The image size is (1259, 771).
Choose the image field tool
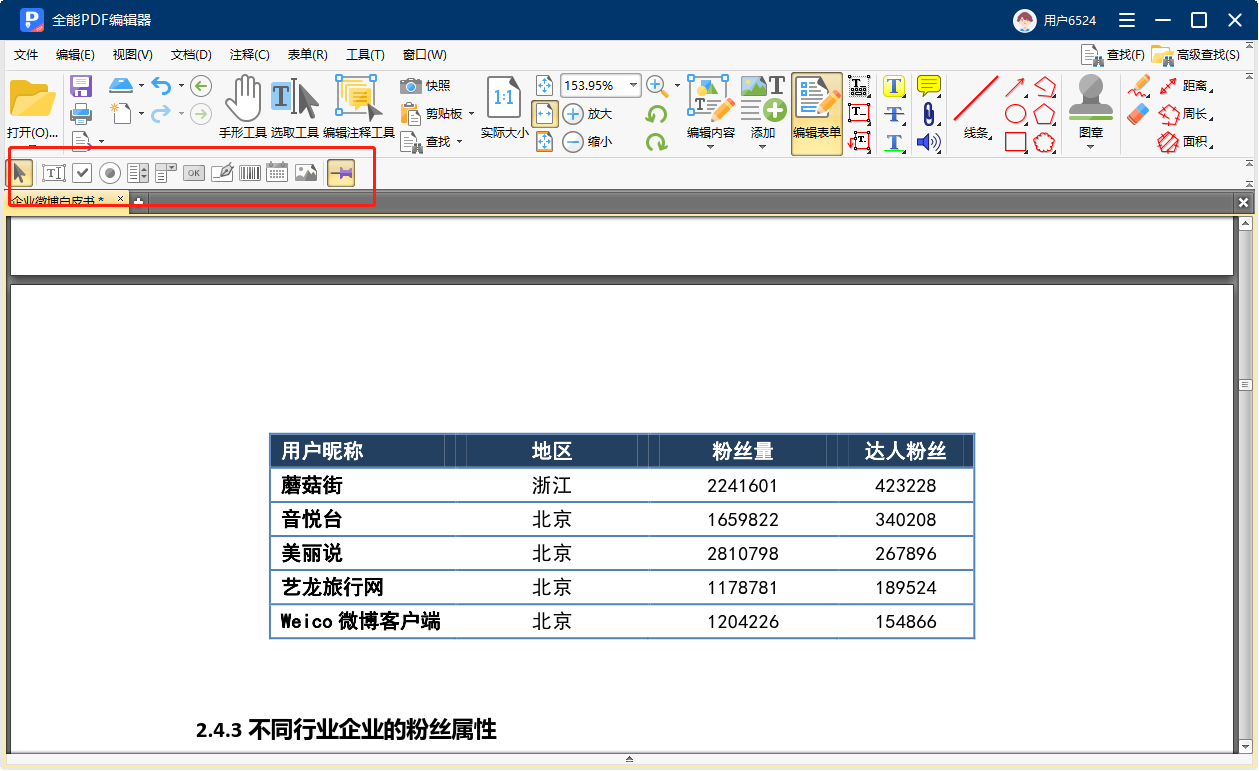[306, 173]
